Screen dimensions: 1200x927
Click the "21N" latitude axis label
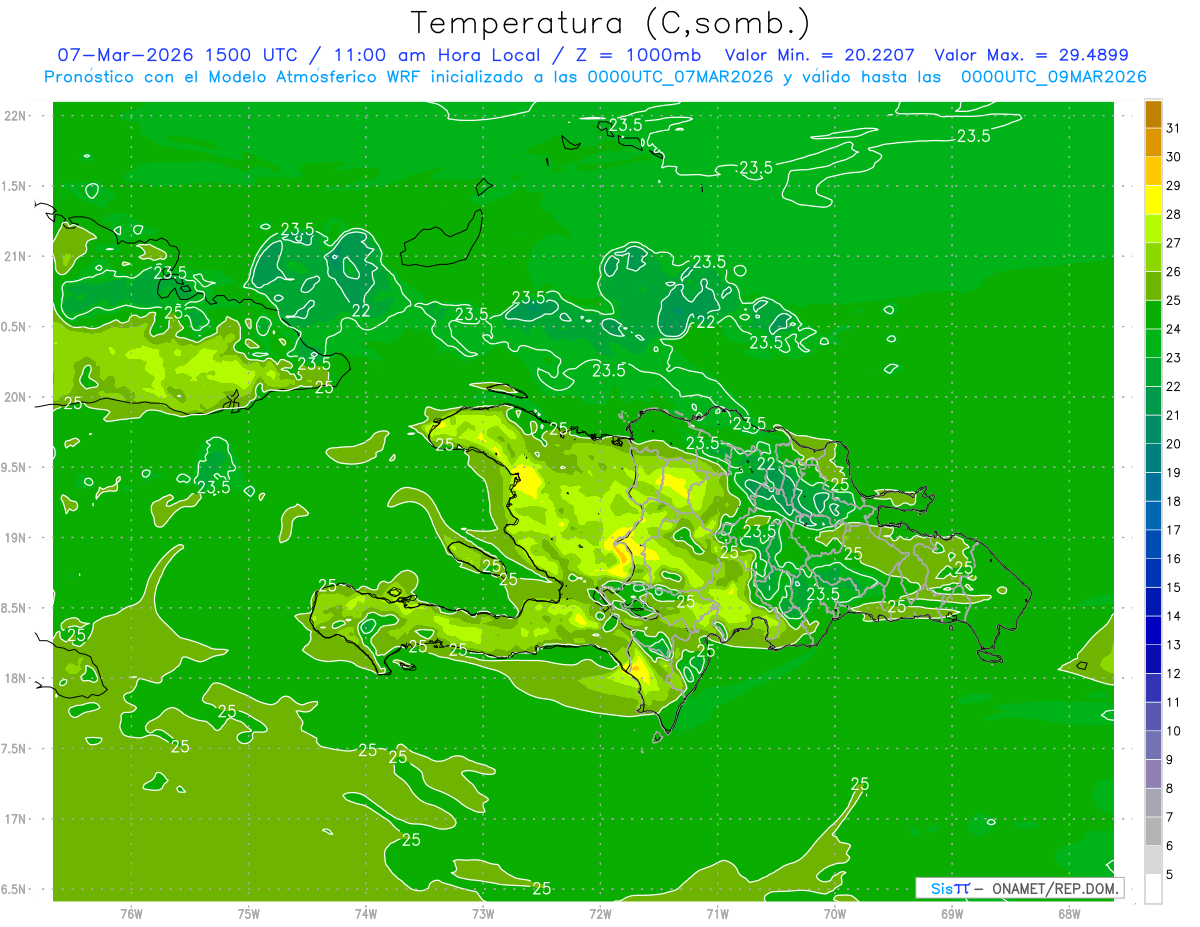pyautogui.click(x=16, y=256)
